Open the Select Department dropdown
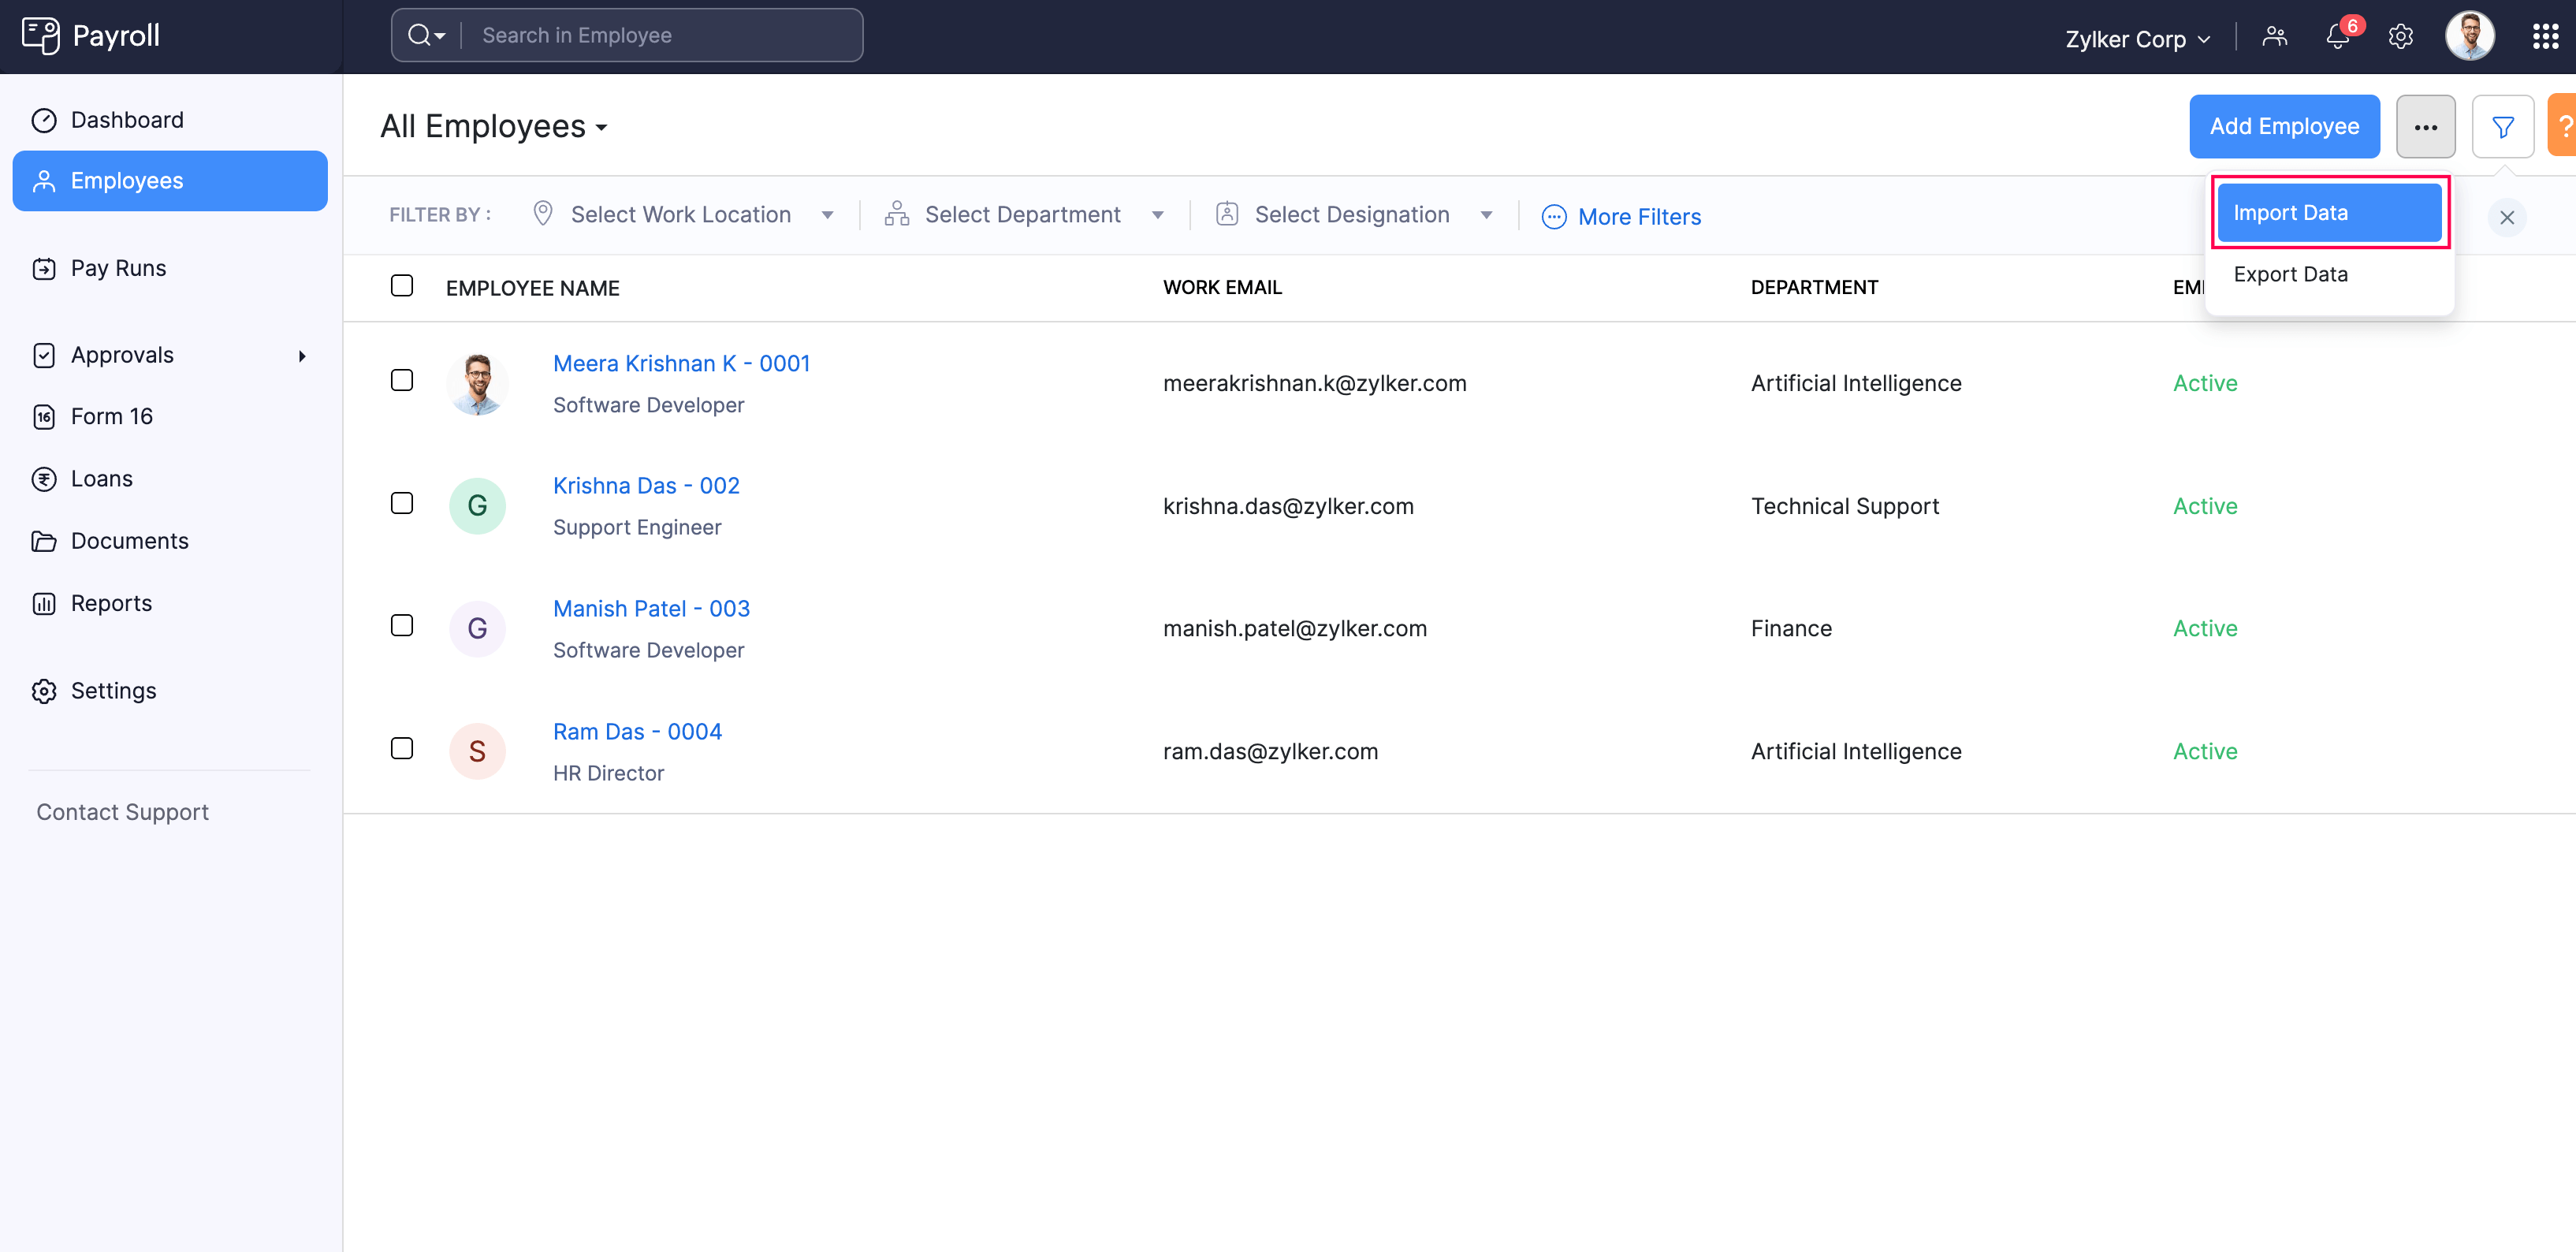 click(x=1024, y=215)
